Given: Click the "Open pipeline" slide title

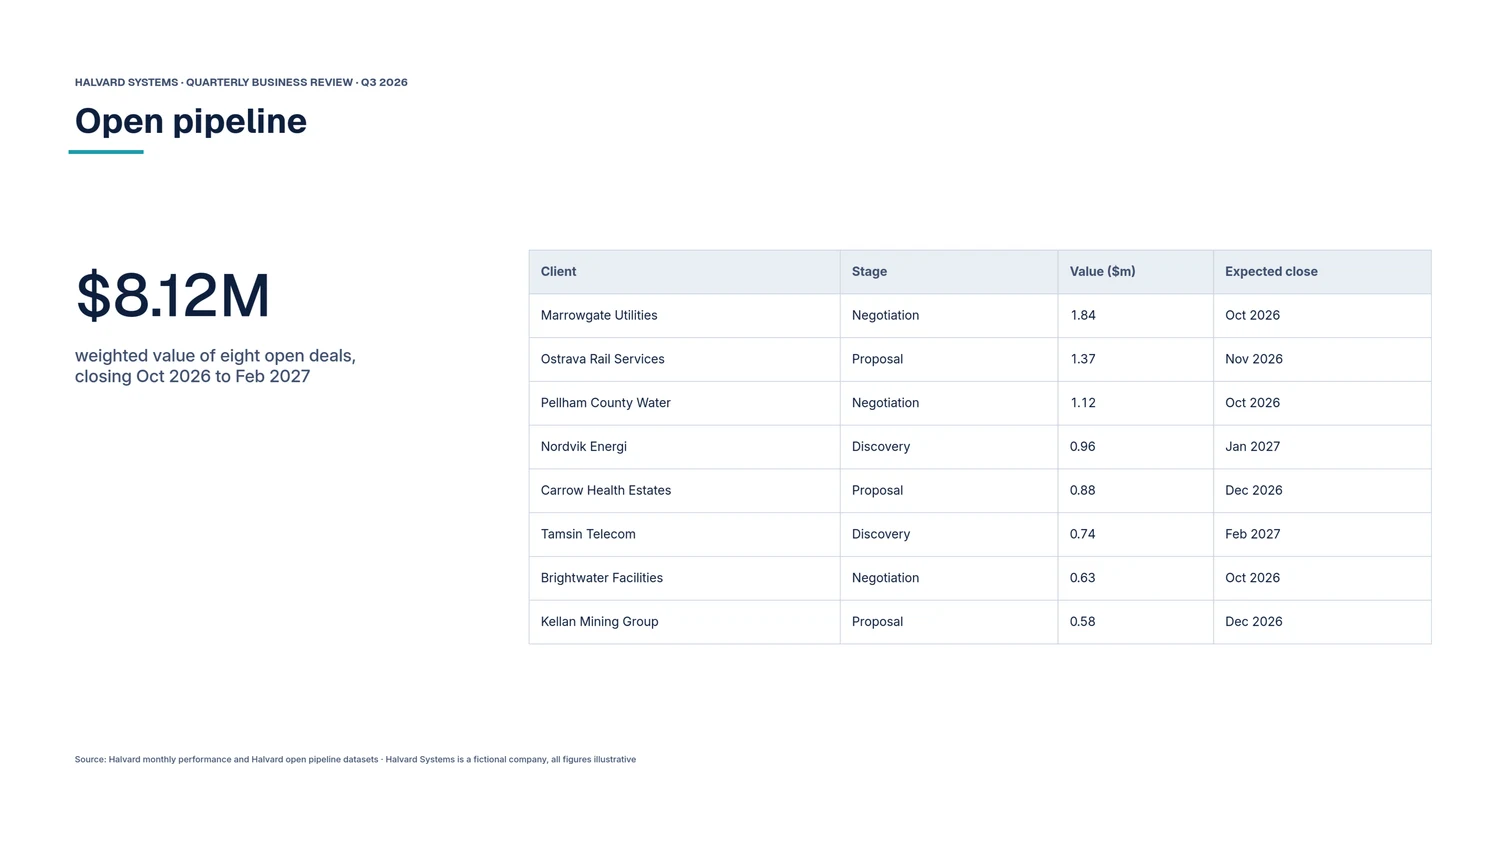Looking at the screenshot, I should [x=191, y=121].
